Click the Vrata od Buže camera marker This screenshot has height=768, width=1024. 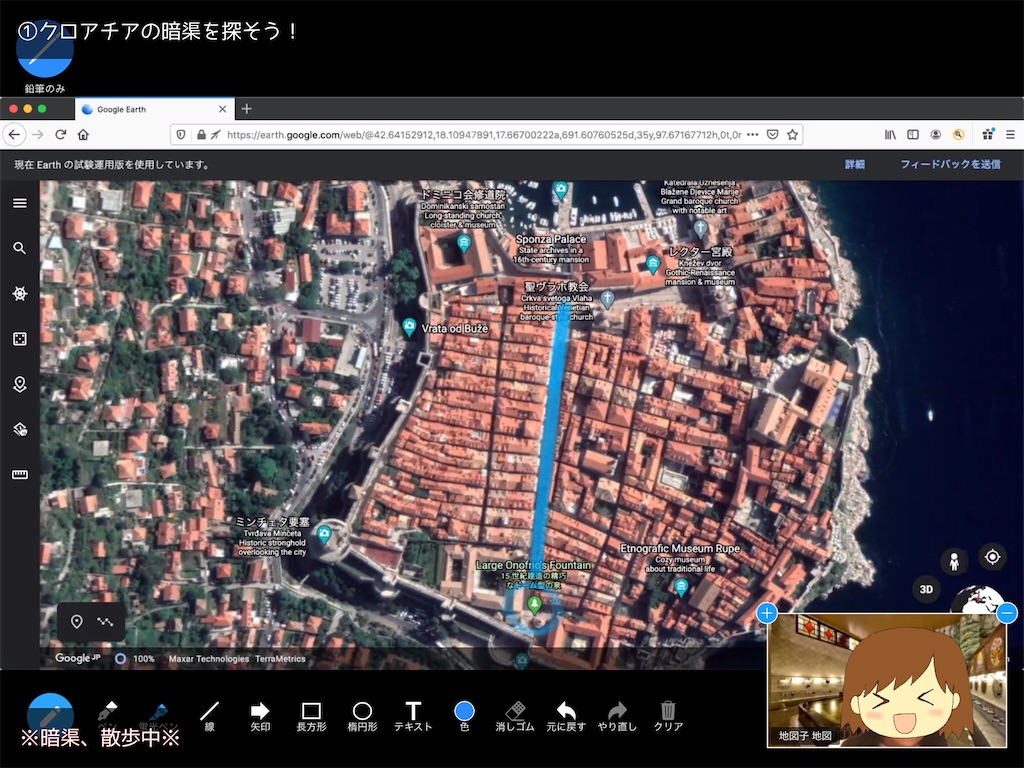[x=409, y=327]
